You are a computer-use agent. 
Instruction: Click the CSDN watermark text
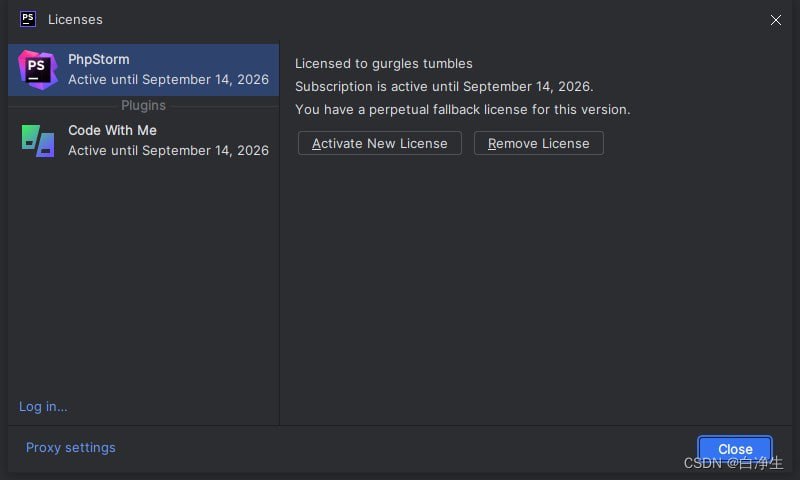coord(733,463)
